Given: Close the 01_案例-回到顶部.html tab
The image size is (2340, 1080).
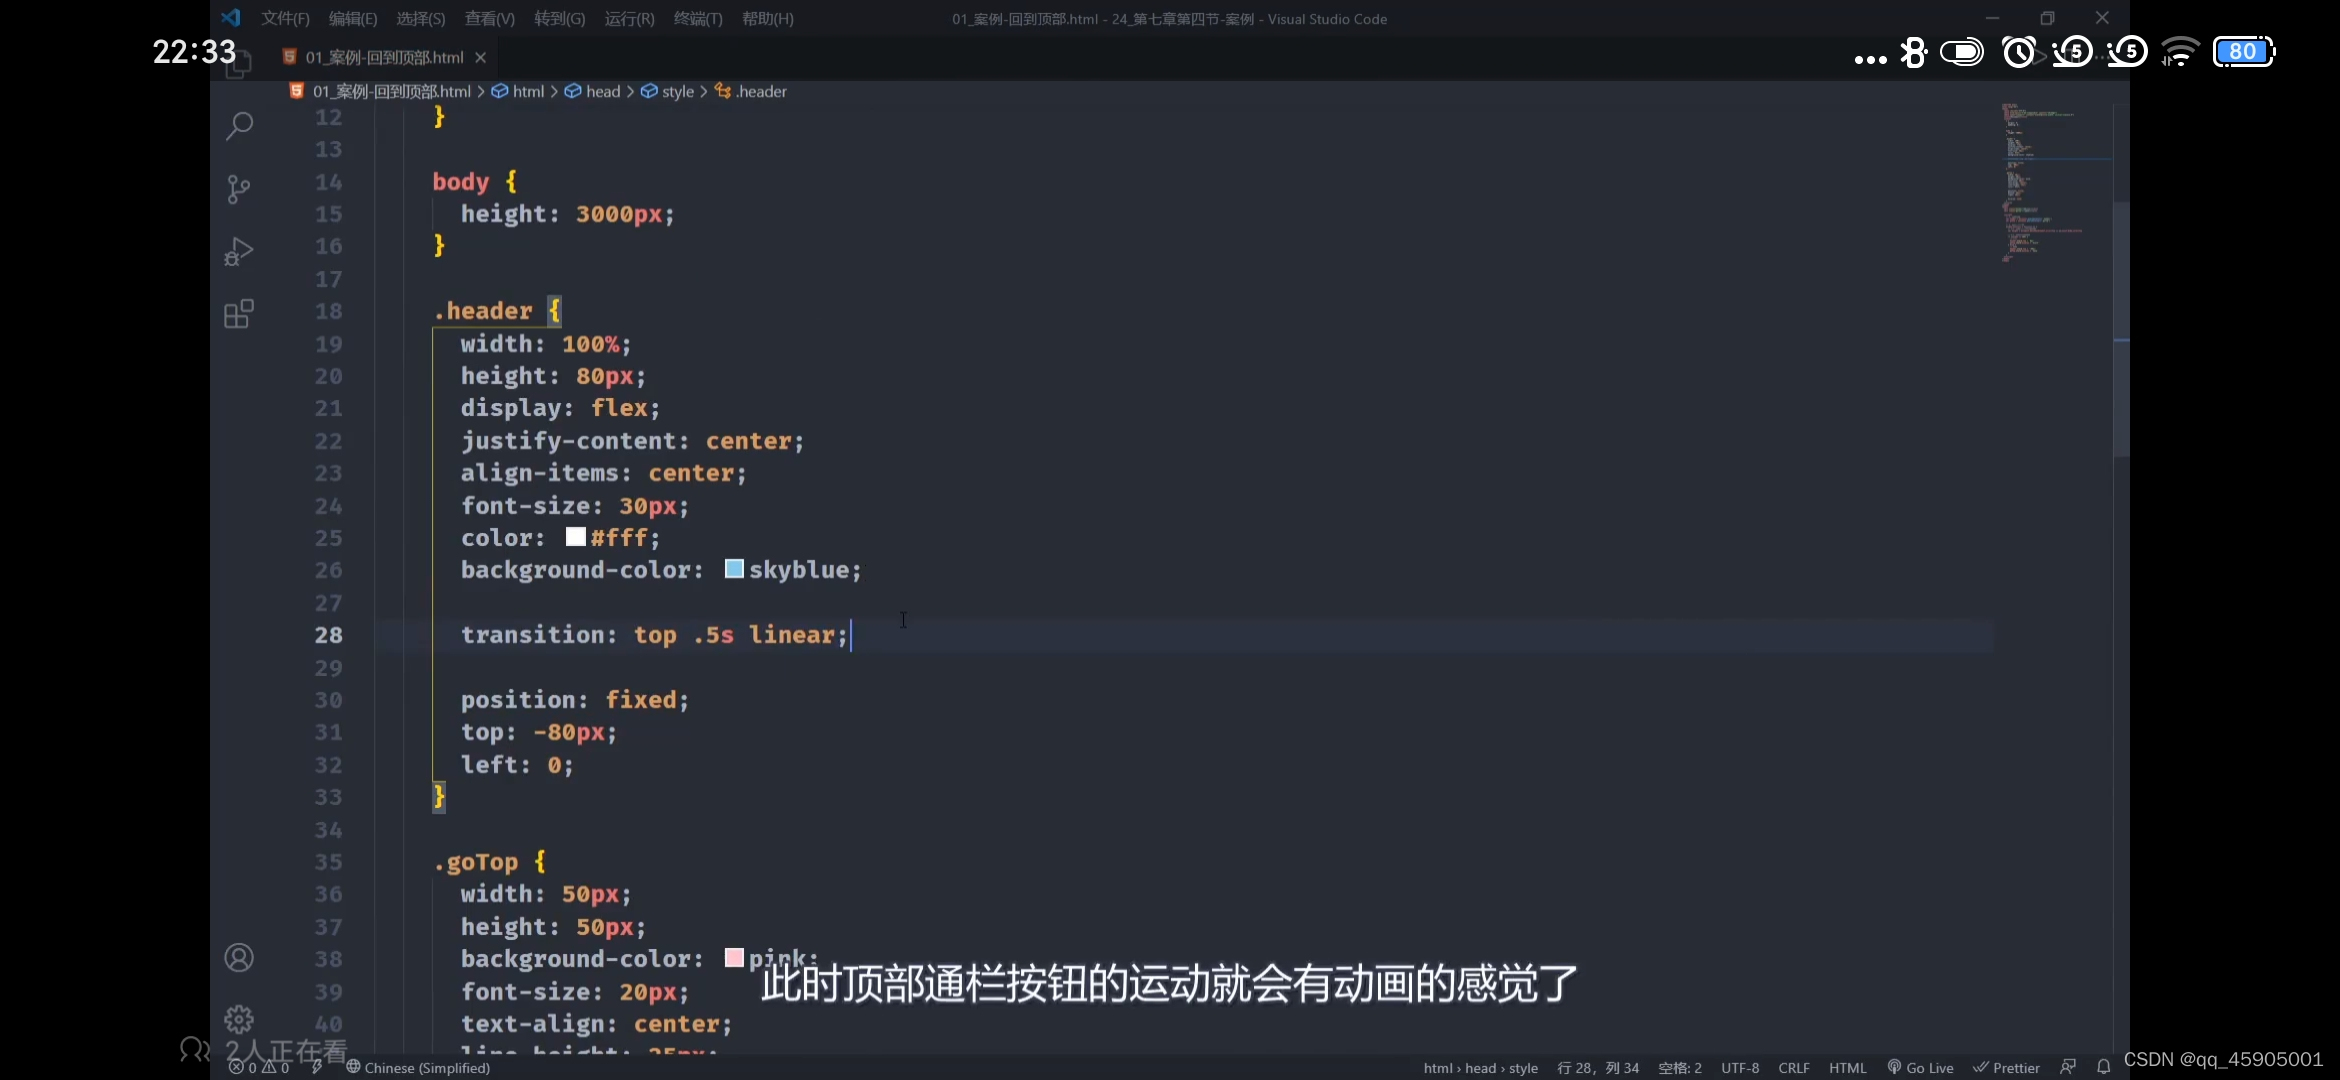Looking at the screenshot, I should (481, 58).
